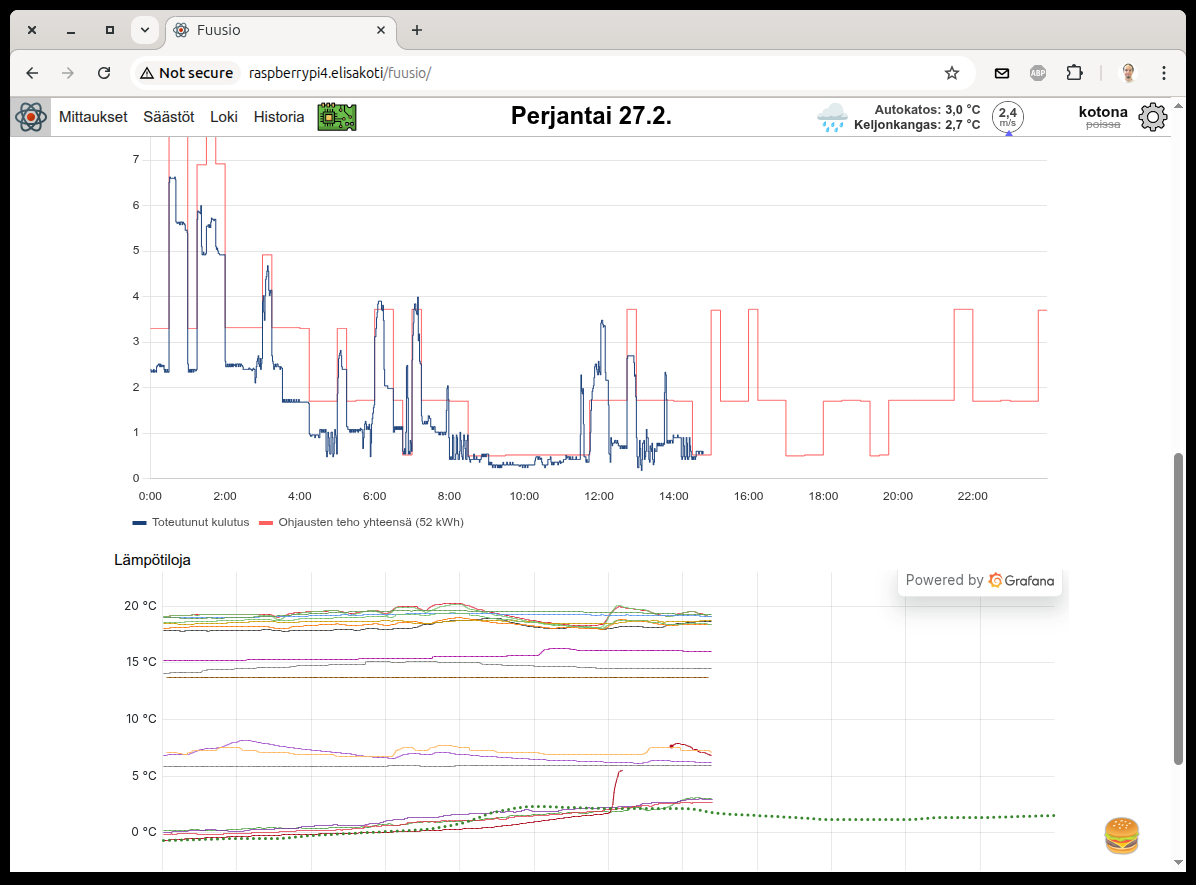
Task: Open the browser Extensions puzzle icon
Action: [1074, 73]
